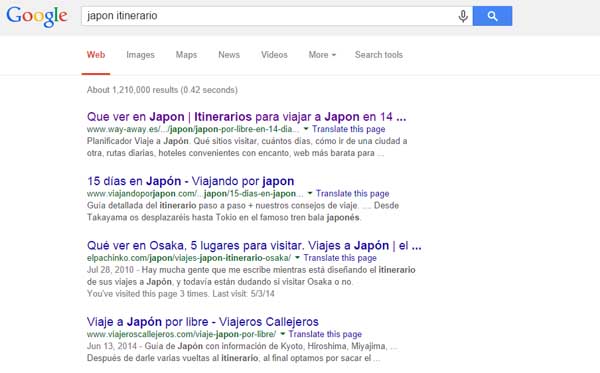Open result Qué ver en Osaka
The height and width of the screenshot is (373, 600).
pyautogui.click(x=254, y=245)
